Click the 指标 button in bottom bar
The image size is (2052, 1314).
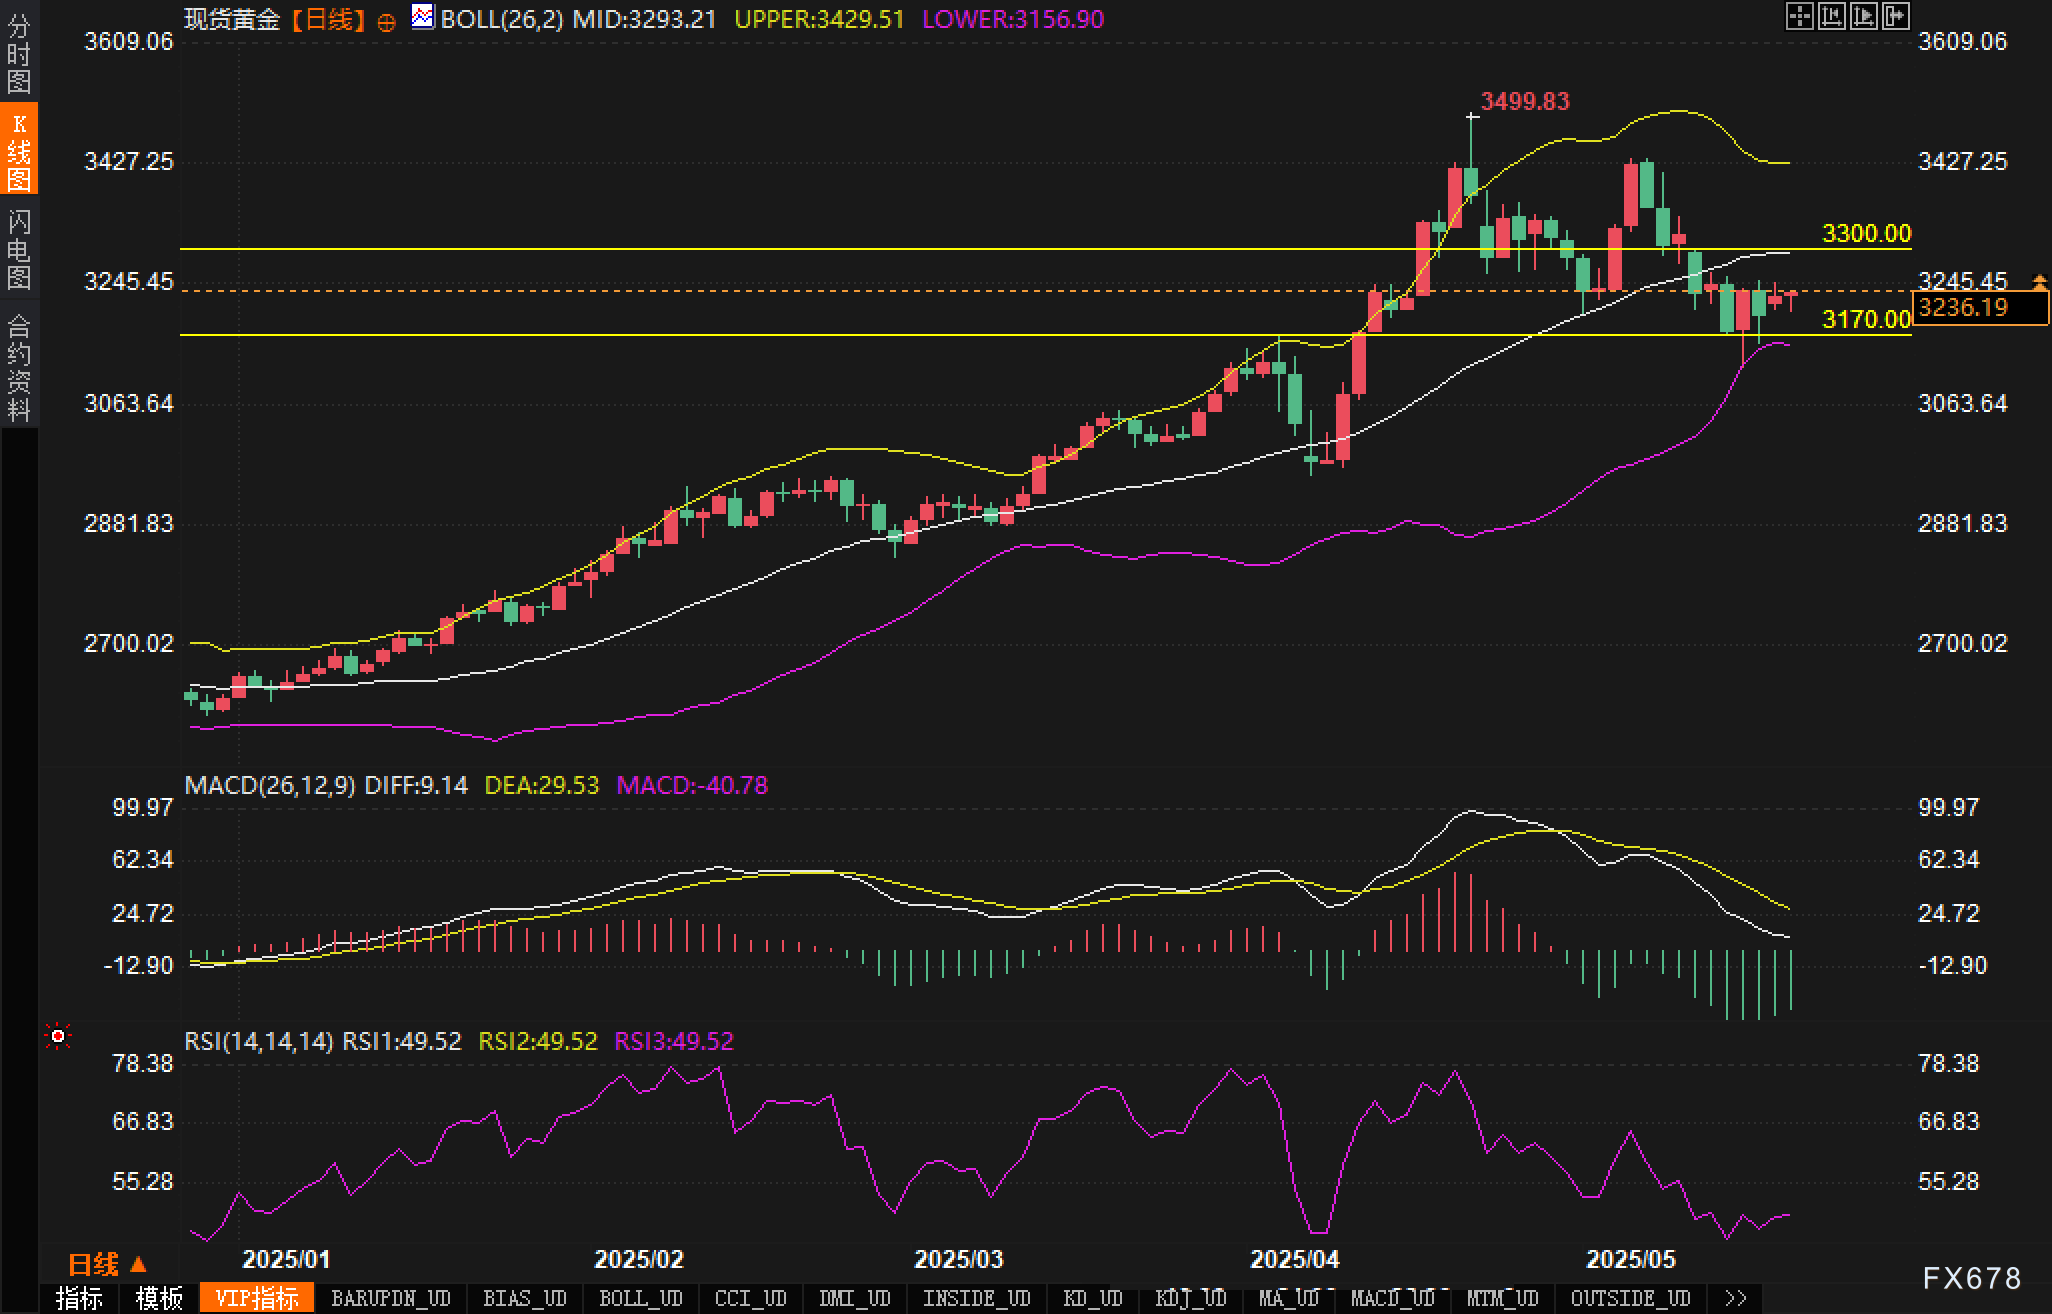coord(79,1298)
